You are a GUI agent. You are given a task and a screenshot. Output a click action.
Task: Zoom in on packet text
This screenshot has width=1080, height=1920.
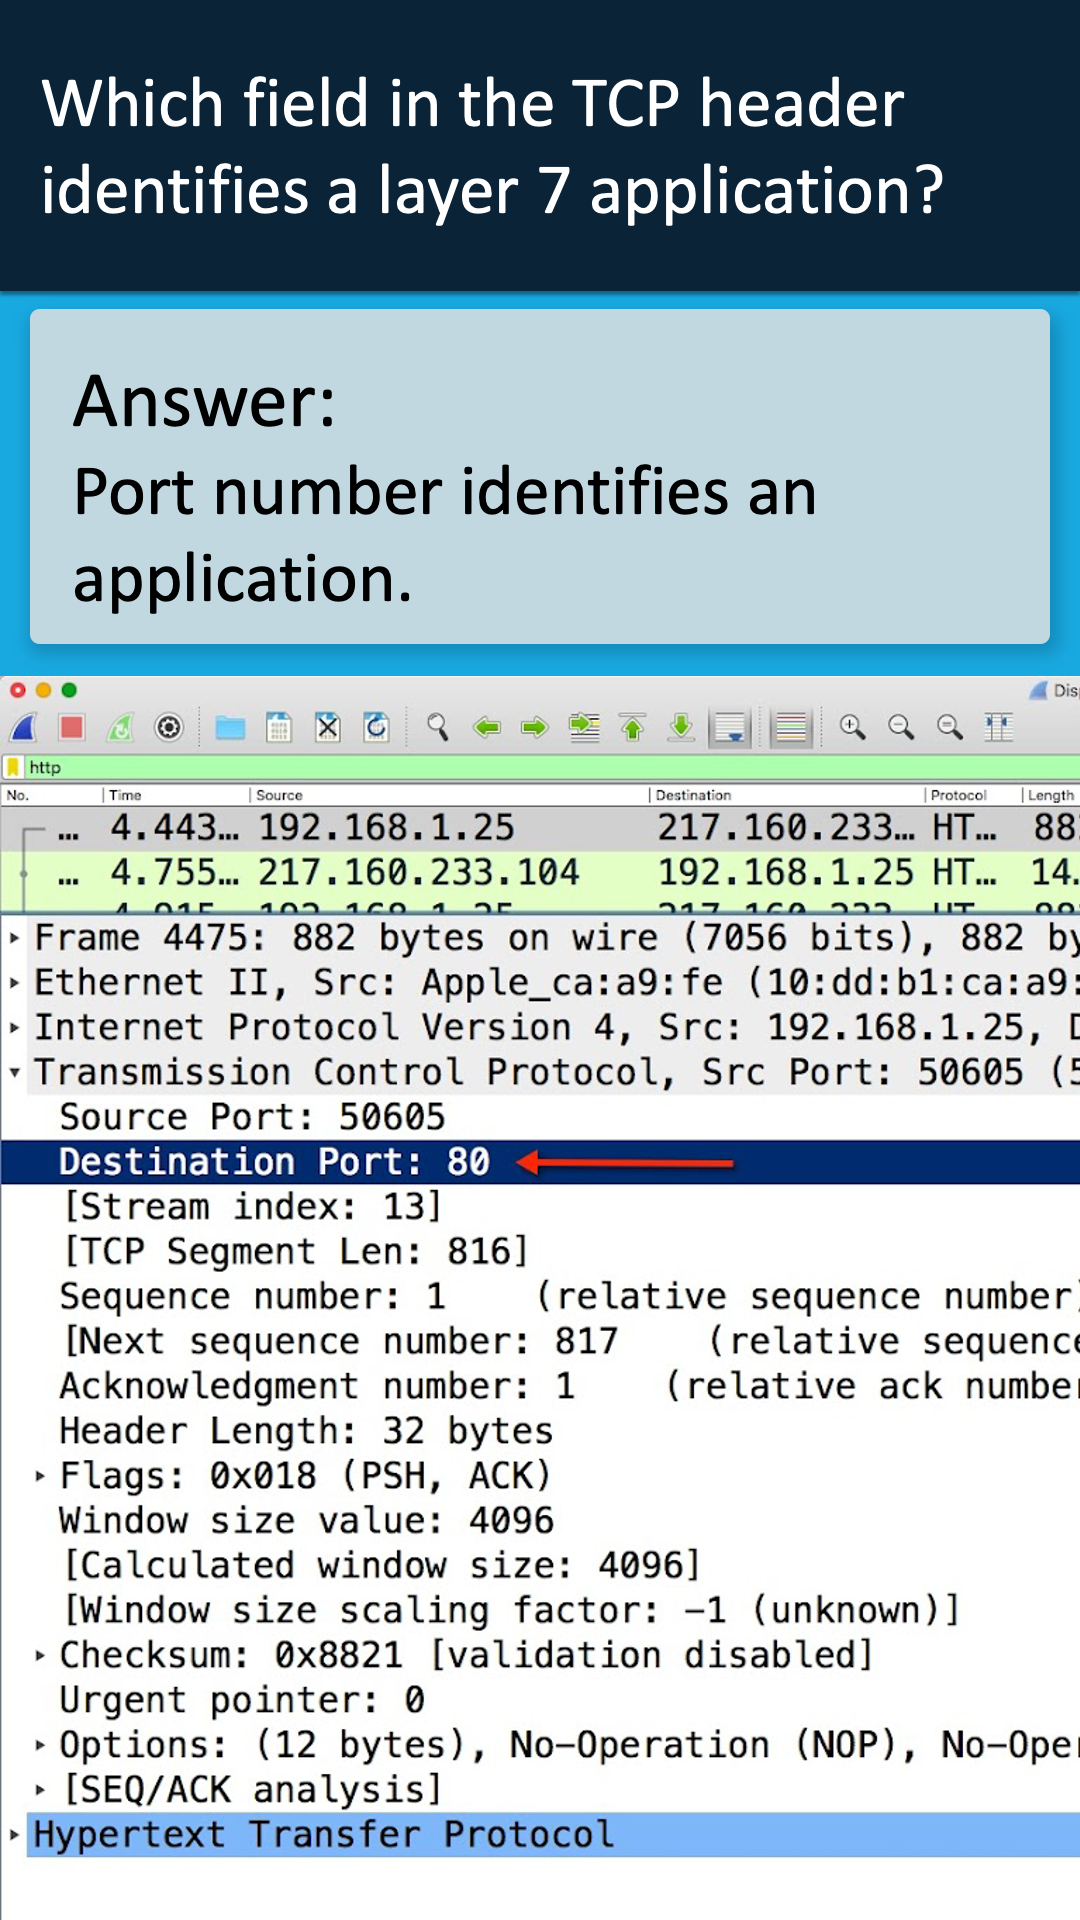click(x=852, y=727)
